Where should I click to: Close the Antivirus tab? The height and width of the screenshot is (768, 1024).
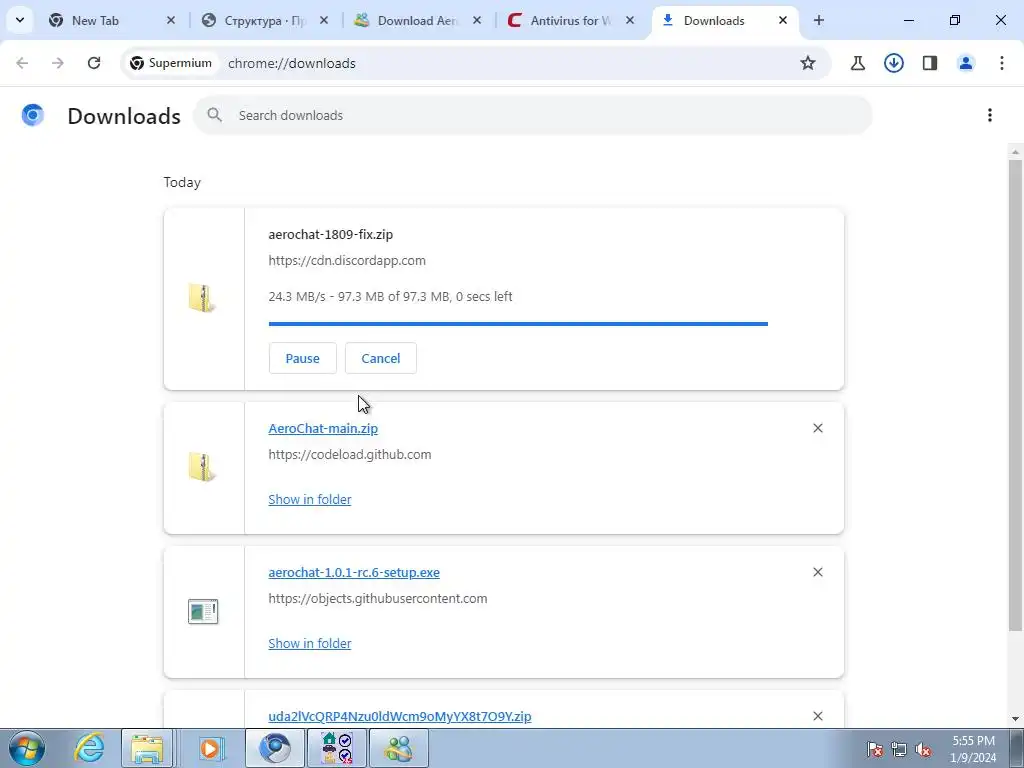(x=630, y=20)
